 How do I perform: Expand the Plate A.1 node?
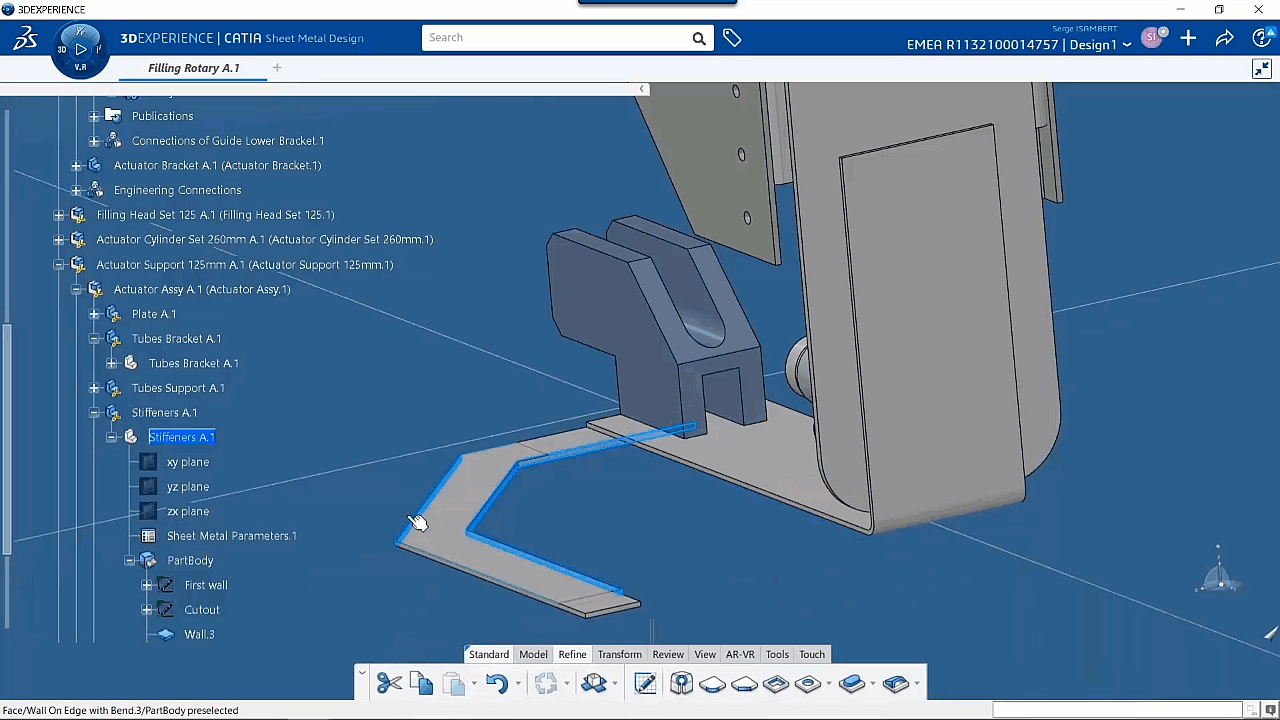pyautogui.click(x=94, y=314)
